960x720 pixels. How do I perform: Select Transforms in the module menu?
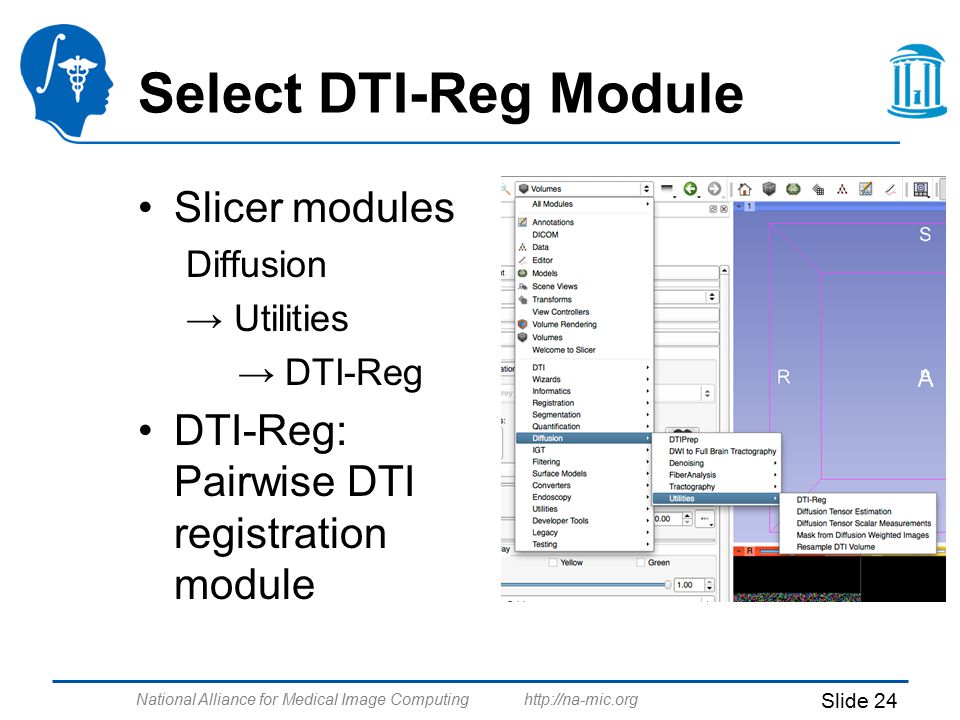click(x=584, y=299)
